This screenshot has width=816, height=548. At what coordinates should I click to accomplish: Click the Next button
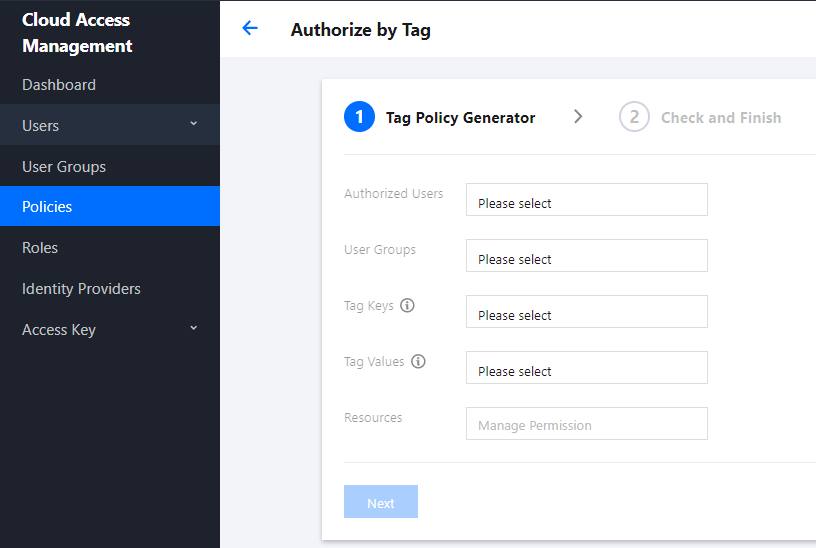(x=380, y=502)
